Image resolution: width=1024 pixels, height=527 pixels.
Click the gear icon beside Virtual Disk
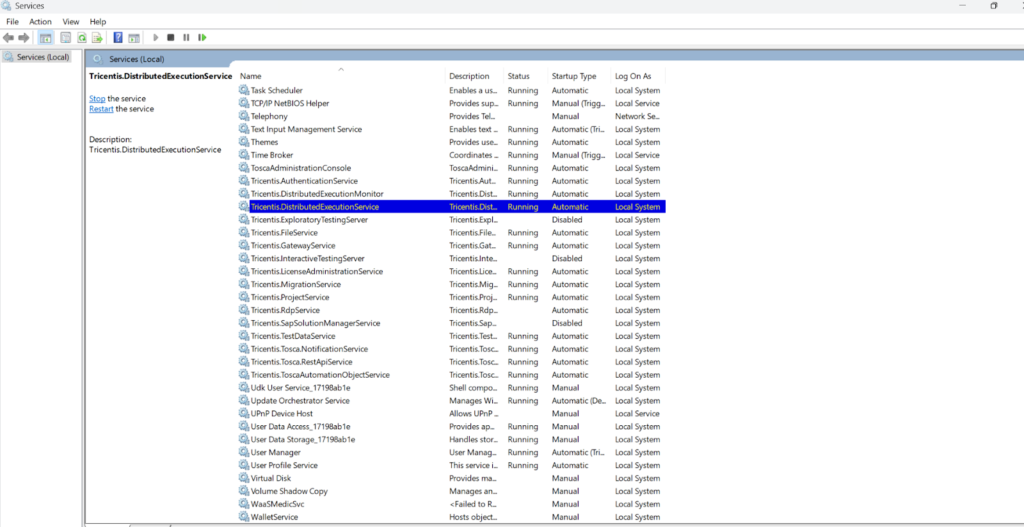(x=244, y=478)
